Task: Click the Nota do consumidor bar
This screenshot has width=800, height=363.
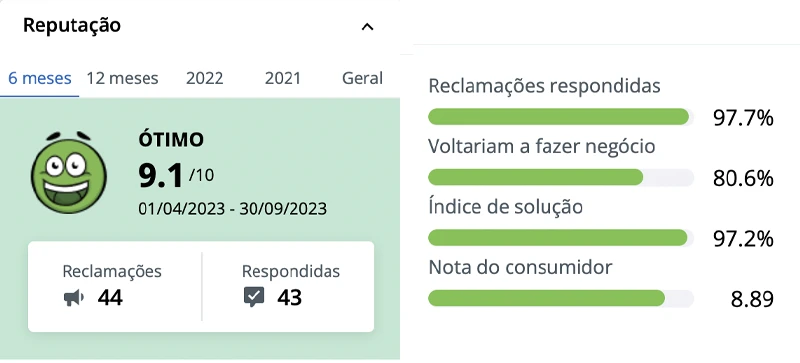Action: [x=561, y=298]
